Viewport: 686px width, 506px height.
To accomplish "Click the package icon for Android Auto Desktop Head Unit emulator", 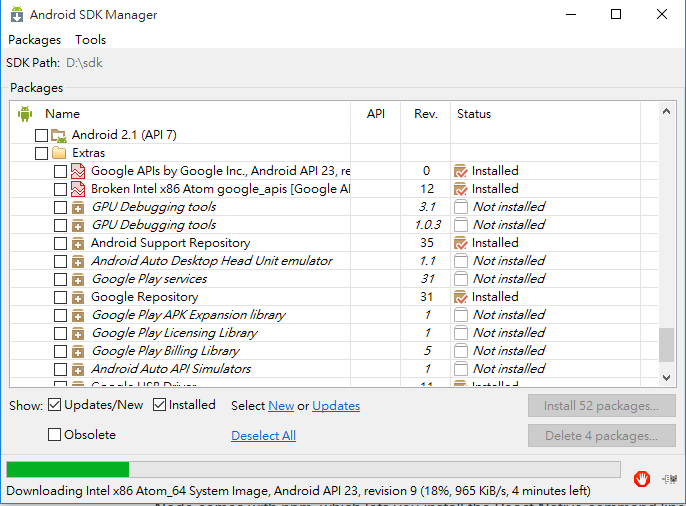I will tap(78, 261).
